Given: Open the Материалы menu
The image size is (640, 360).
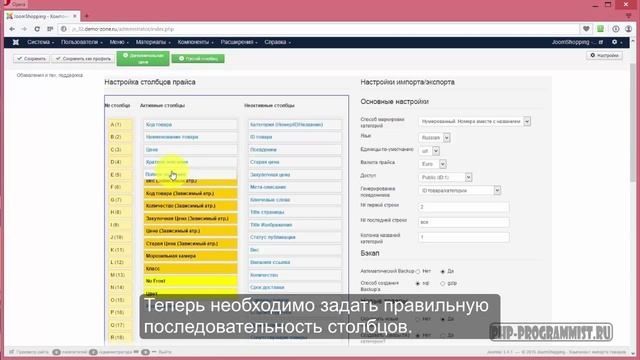Looking at the screenshot, I should coord(153,42).
